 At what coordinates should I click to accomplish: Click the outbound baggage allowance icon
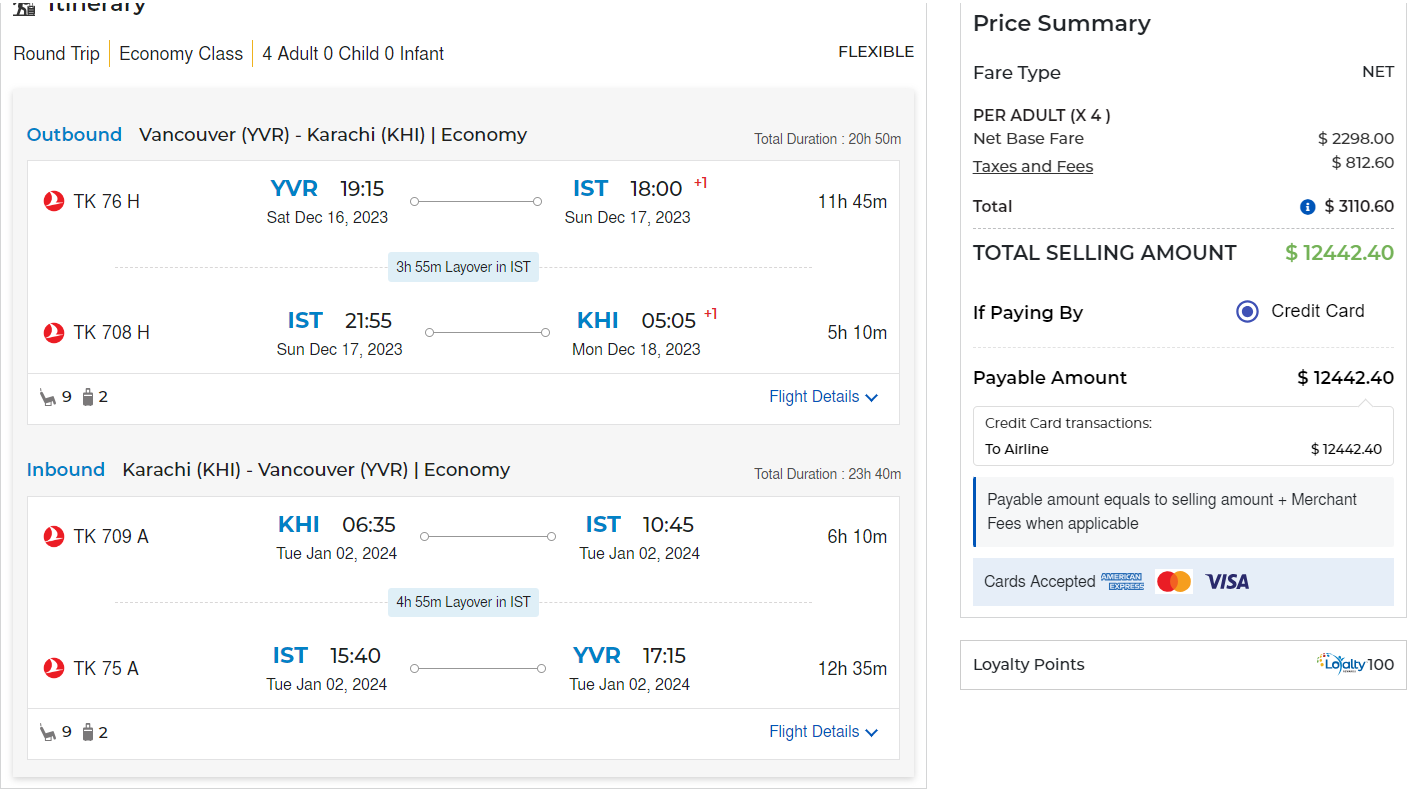pyautogui.click(x=88, y=397)
